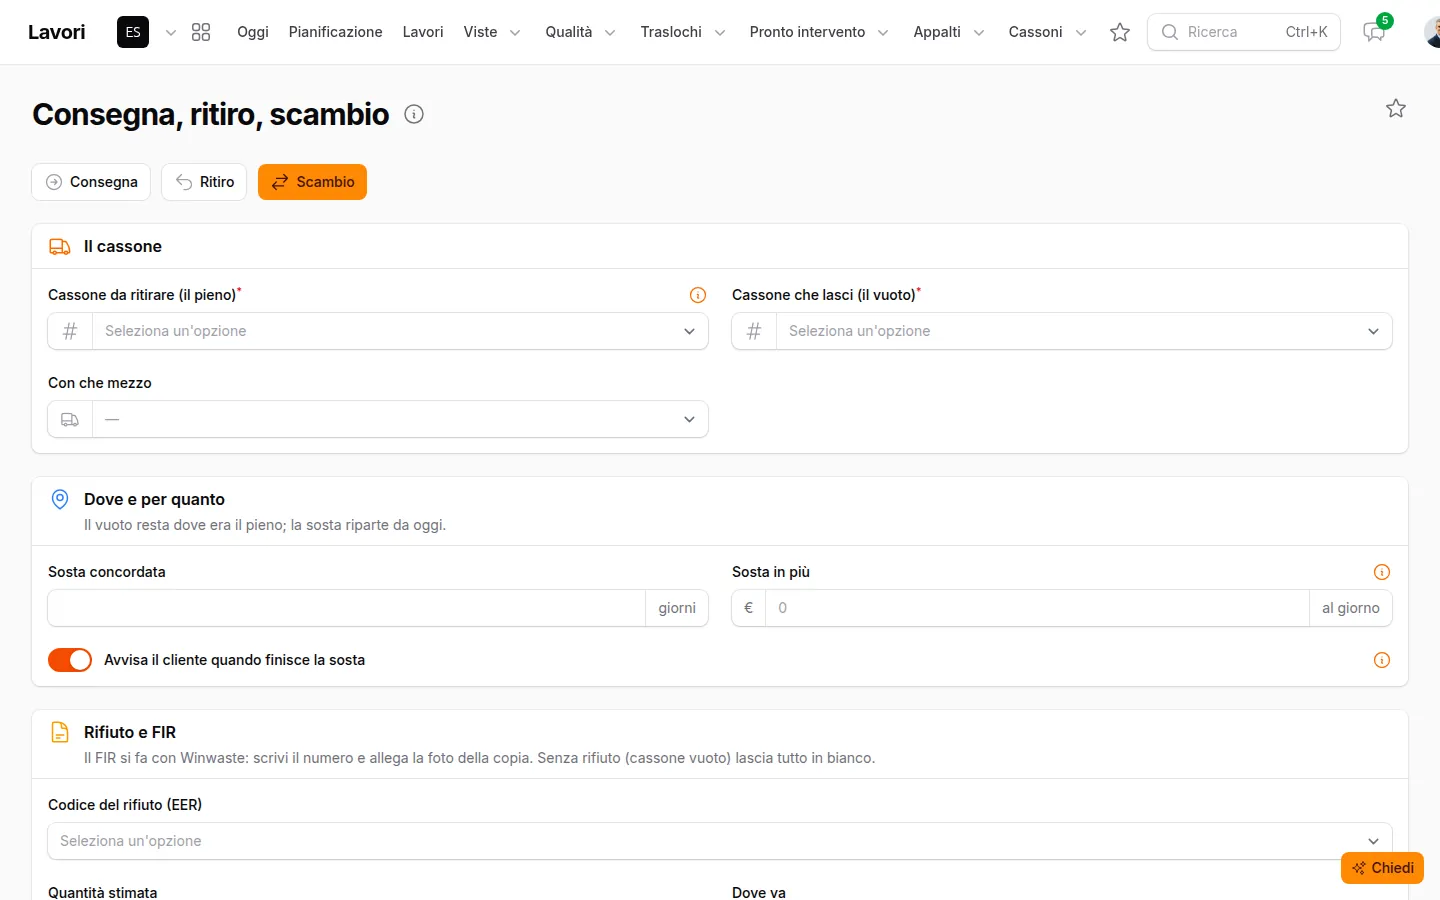Open Codice del rifiuto (EER) dropdown

coord(720,841)
